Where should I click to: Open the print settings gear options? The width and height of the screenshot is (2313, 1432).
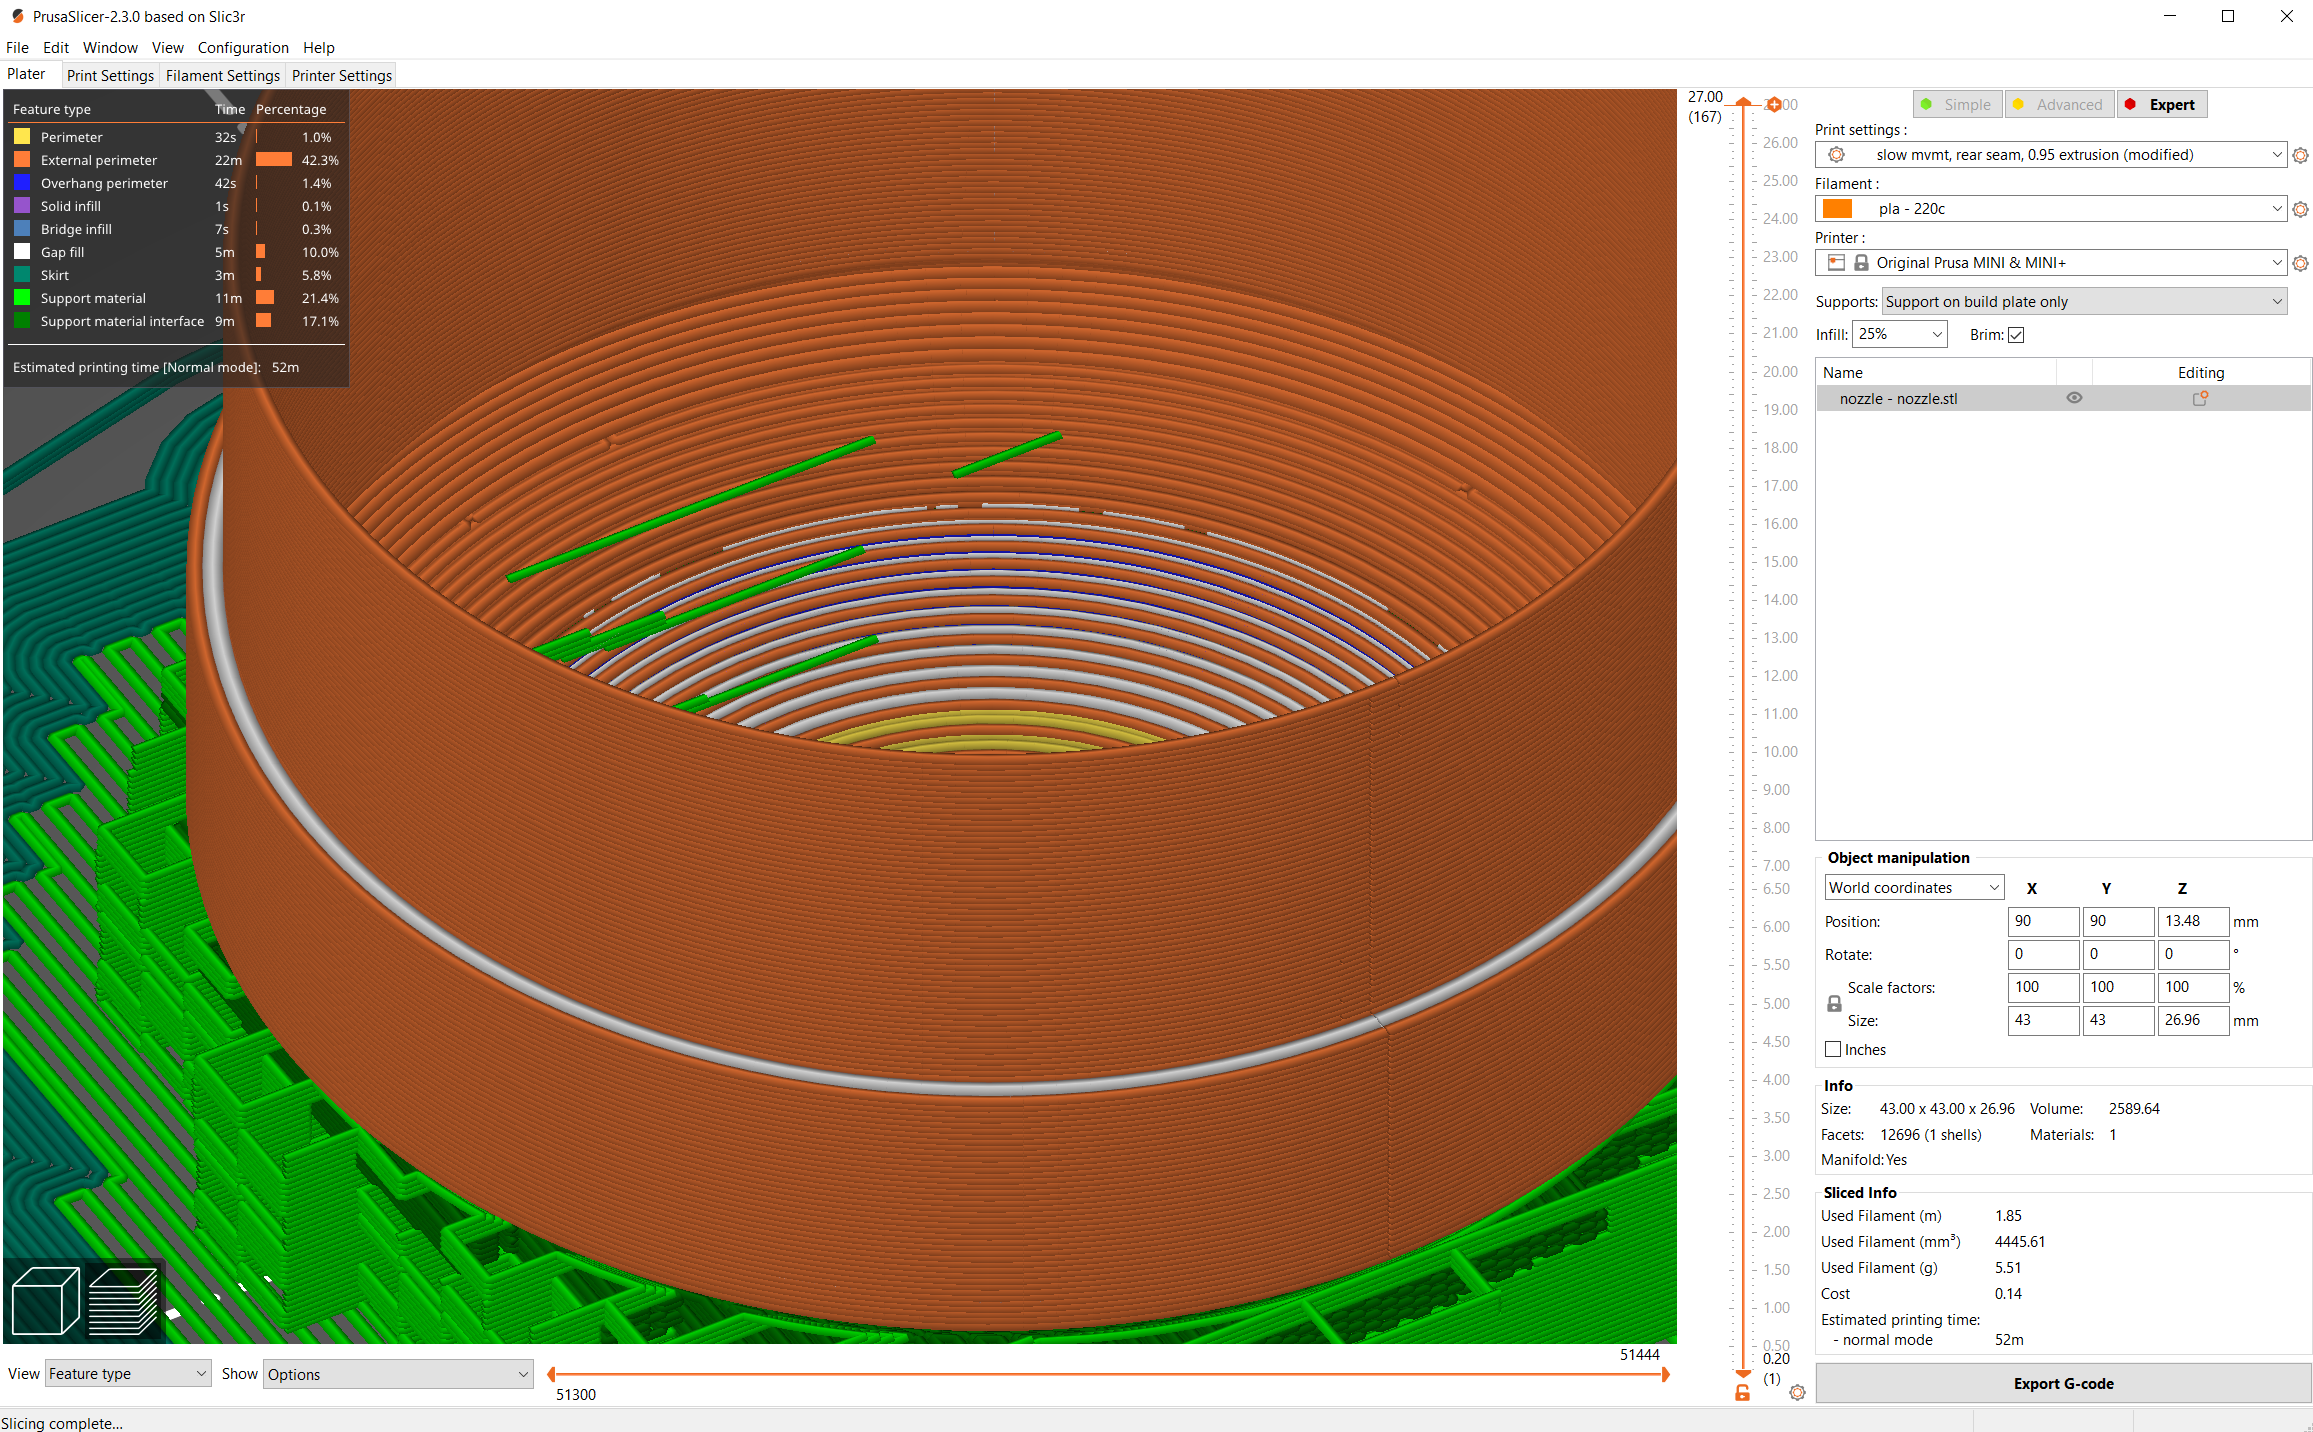coord(2300,155)
